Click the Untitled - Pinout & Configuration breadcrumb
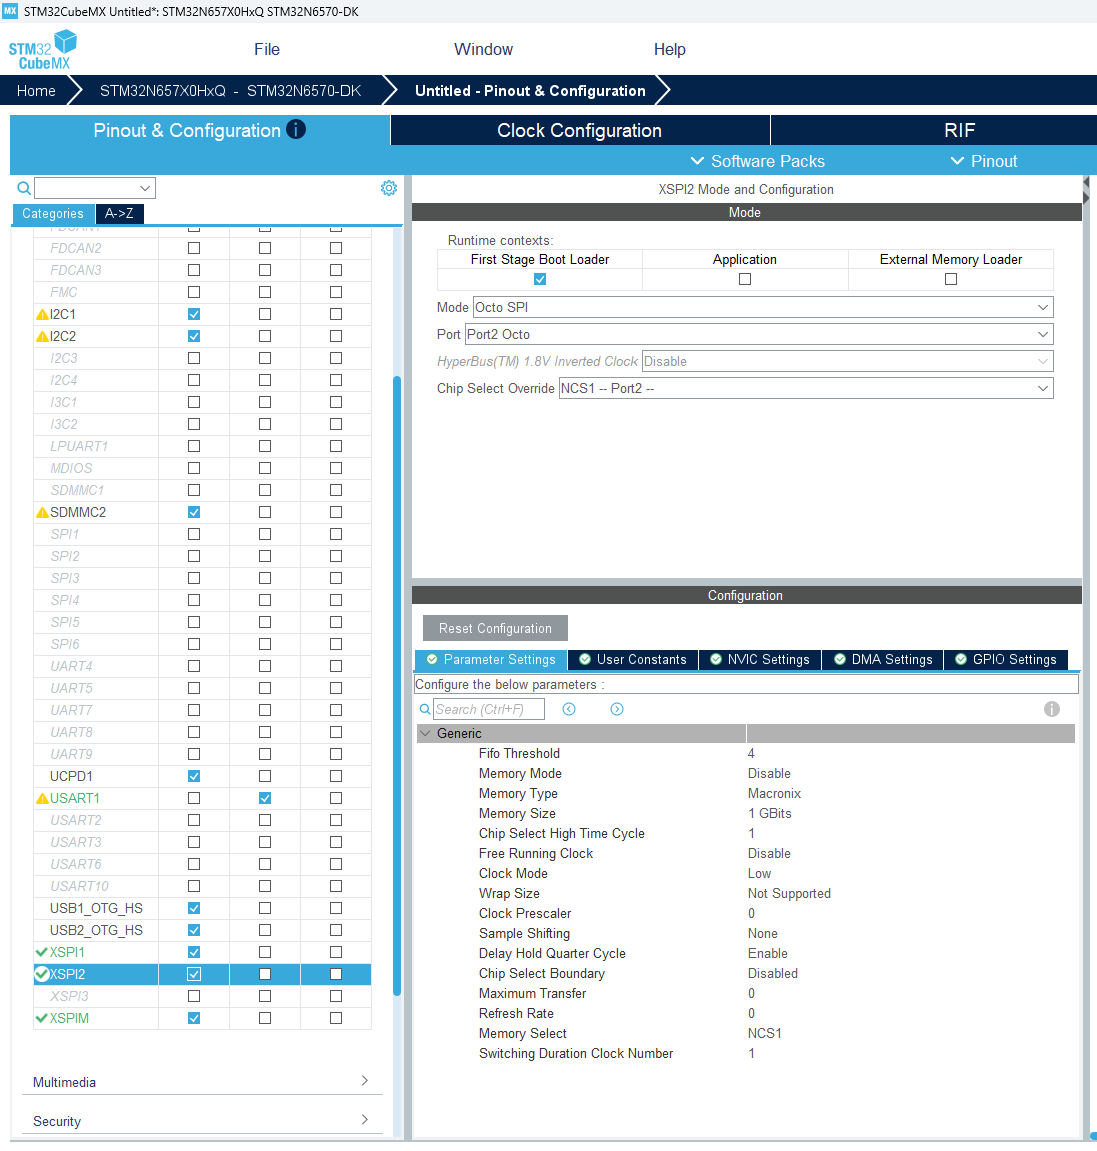Image resolution: width=1097 pixels, height=1151 pixels. point(530,91)
